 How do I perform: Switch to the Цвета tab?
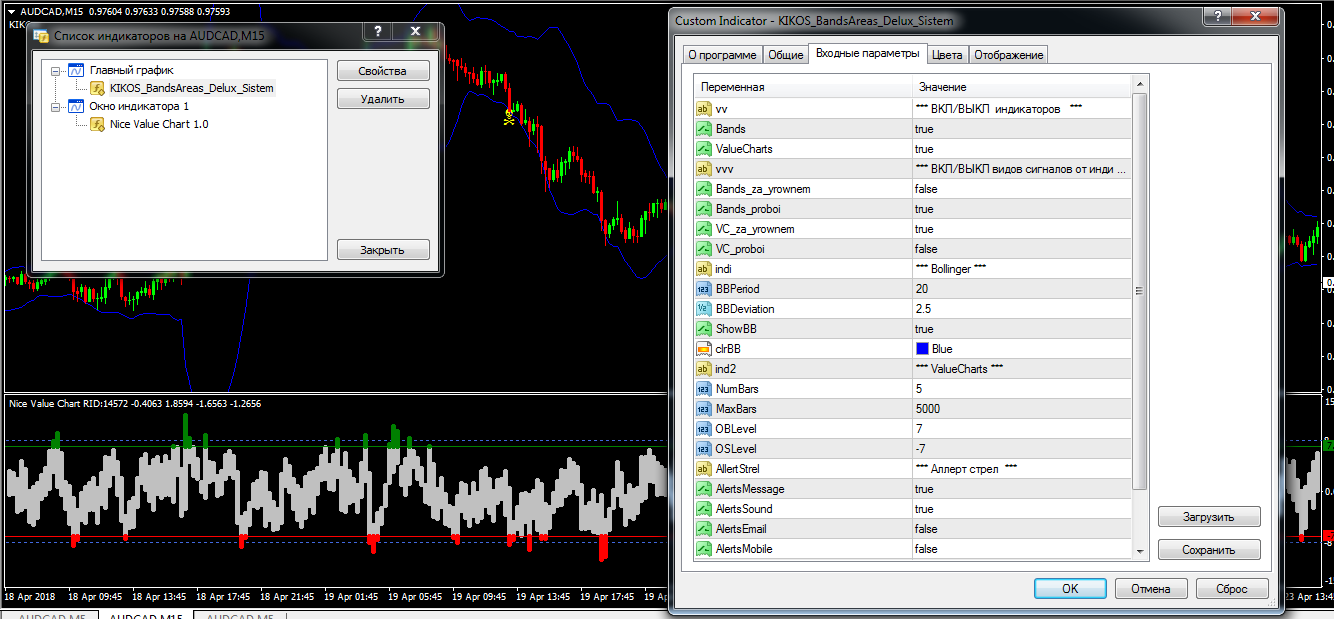coord(947,54)
